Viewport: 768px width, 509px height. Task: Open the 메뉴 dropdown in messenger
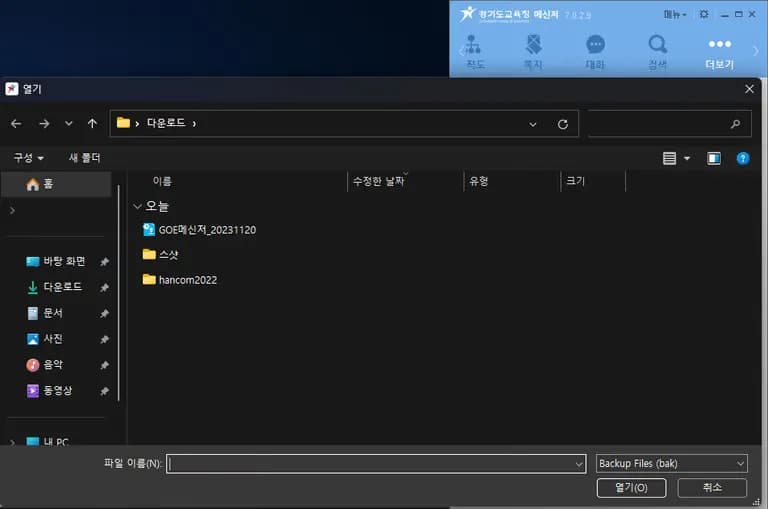click(x=674, y=14)
